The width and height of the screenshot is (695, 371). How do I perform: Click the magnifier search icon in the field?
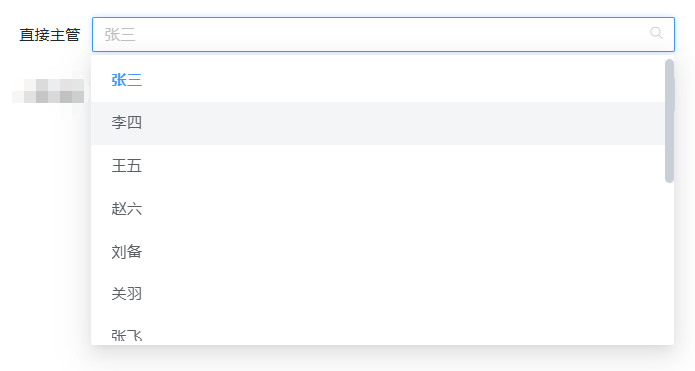[x=656, y=33]
